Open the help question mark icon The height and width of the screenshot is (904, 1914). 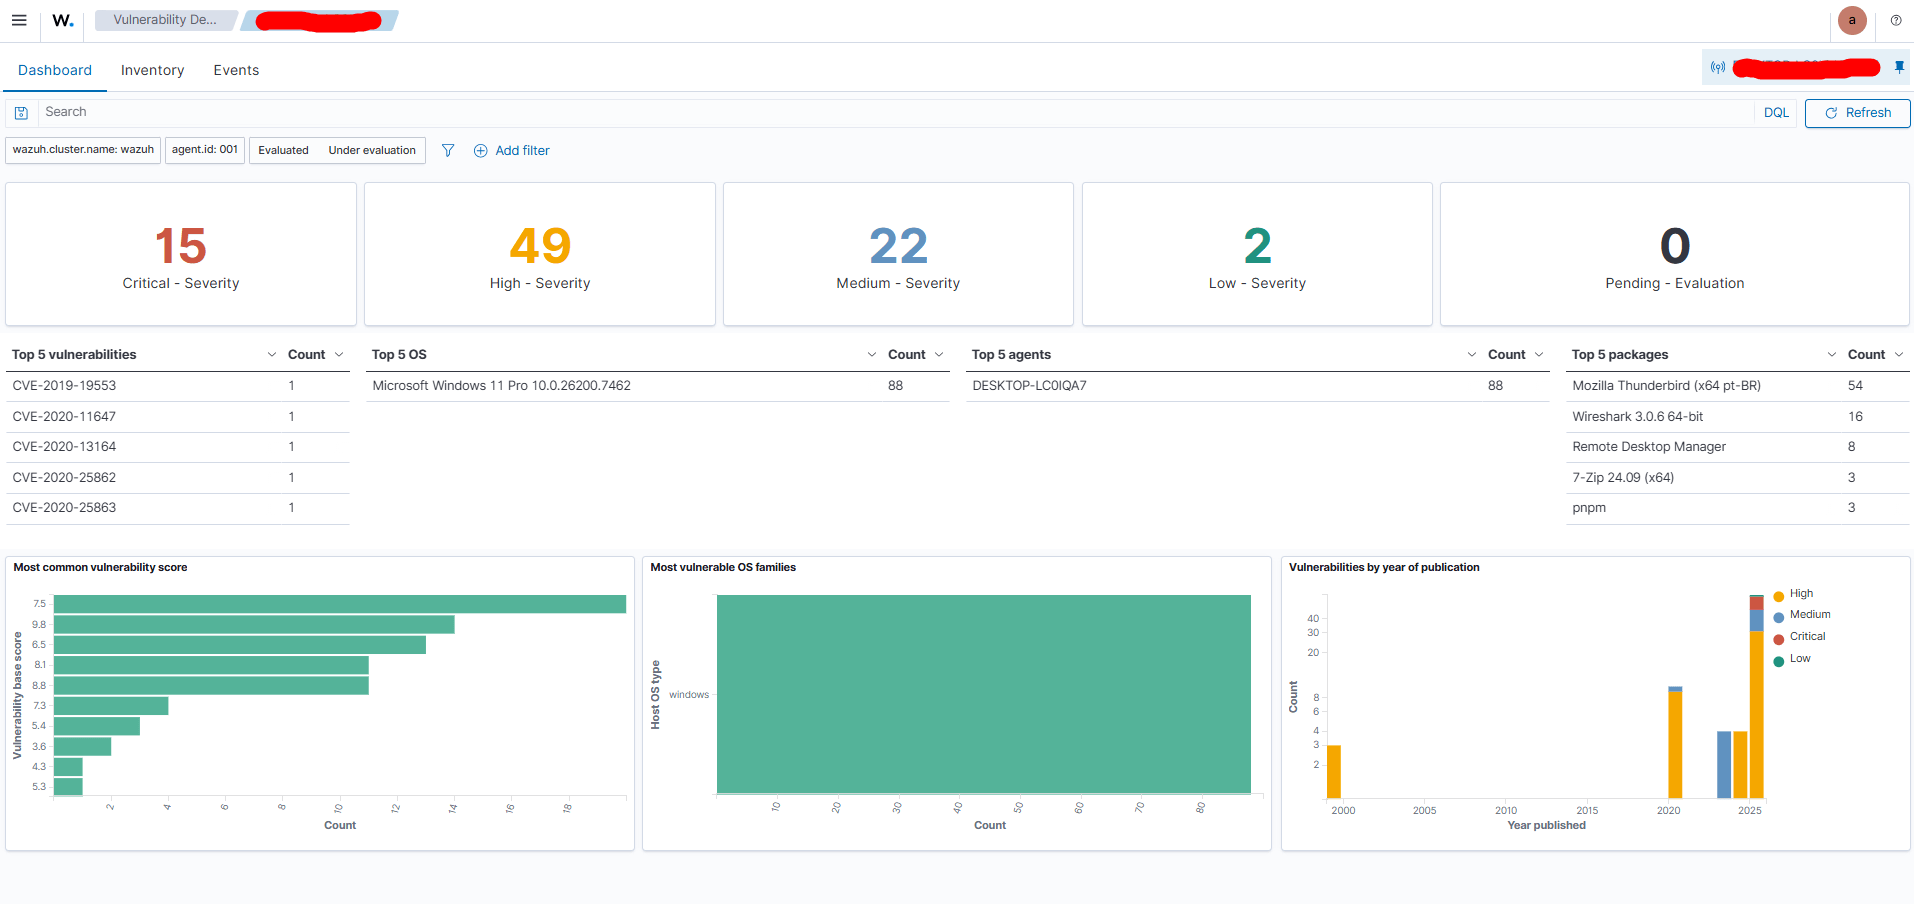tap(1896, 20)
